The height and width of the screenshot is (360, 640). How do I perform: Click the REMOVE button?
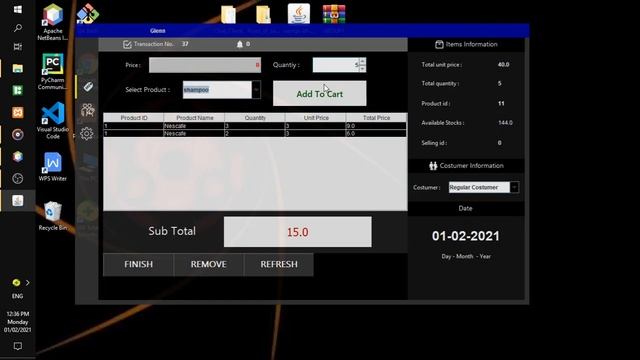(209, 264)
